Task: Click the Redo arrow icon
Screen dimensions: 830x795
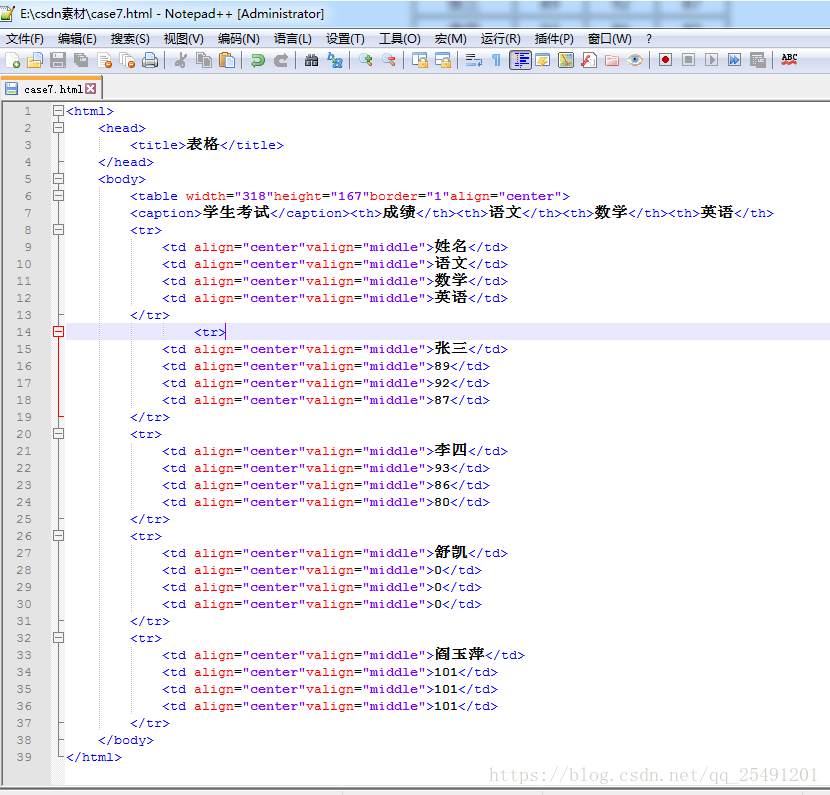Action: point(281,60)
